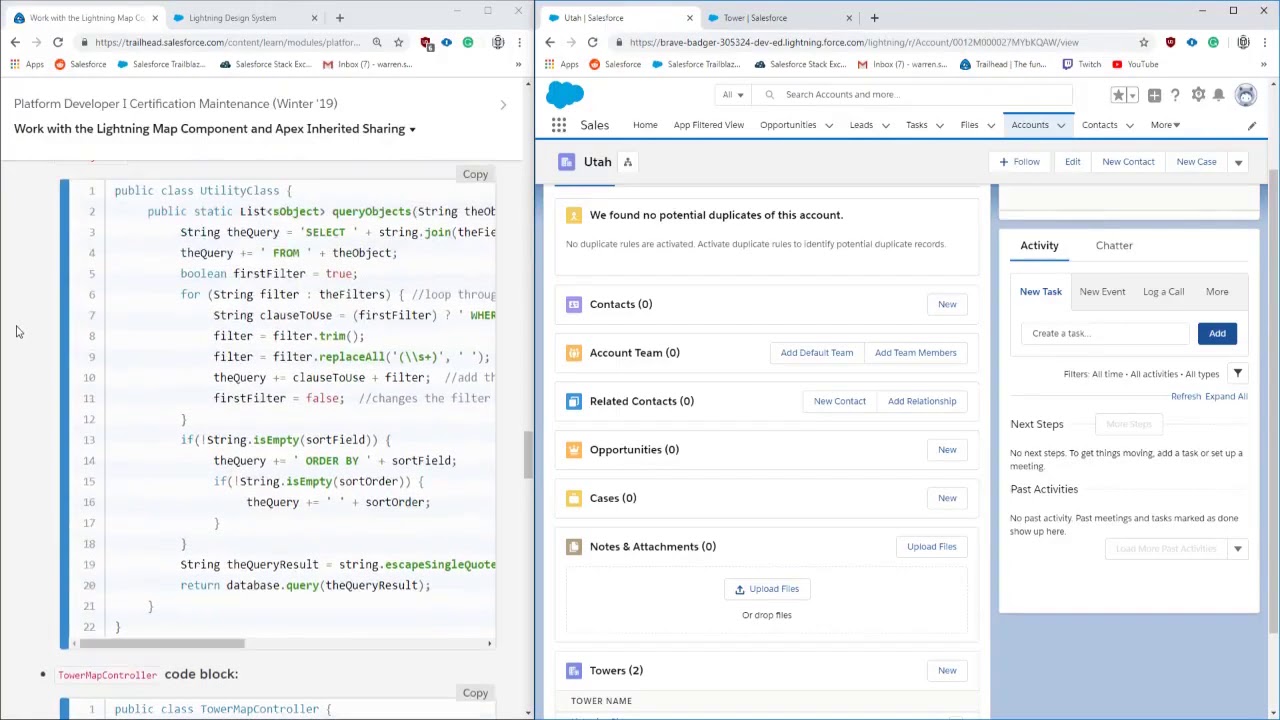Image resolution: width=1280 pixels, height=720 pixels.
Task: Click the Refresh link in the activity timeline
Action: tap(1186, 397)
